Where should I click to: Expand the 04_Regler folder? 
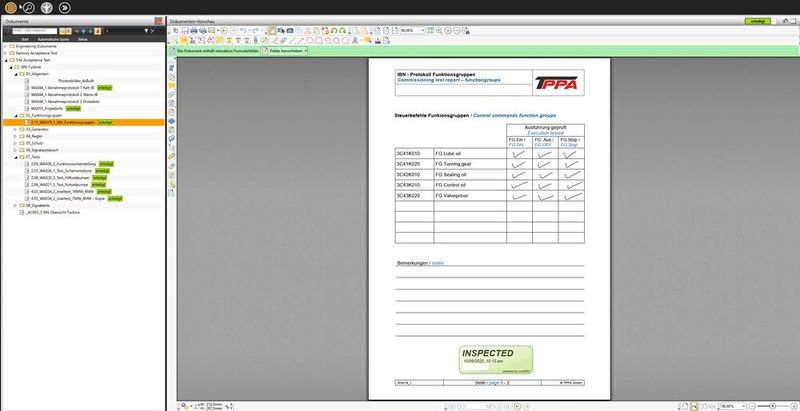[15, 137]
